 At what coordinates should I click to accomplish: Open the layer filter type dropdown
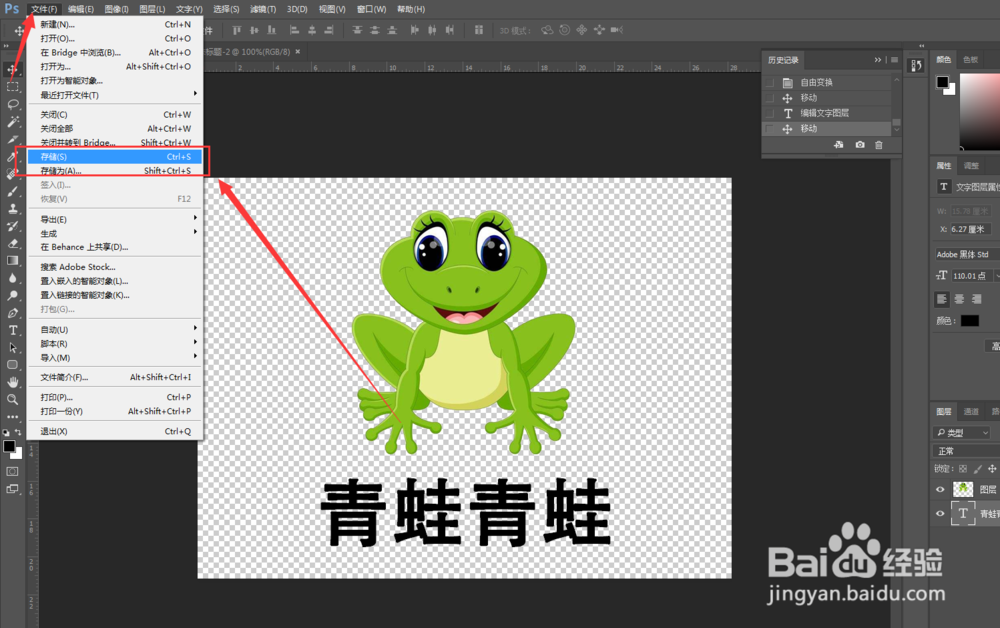pos(961,432)
